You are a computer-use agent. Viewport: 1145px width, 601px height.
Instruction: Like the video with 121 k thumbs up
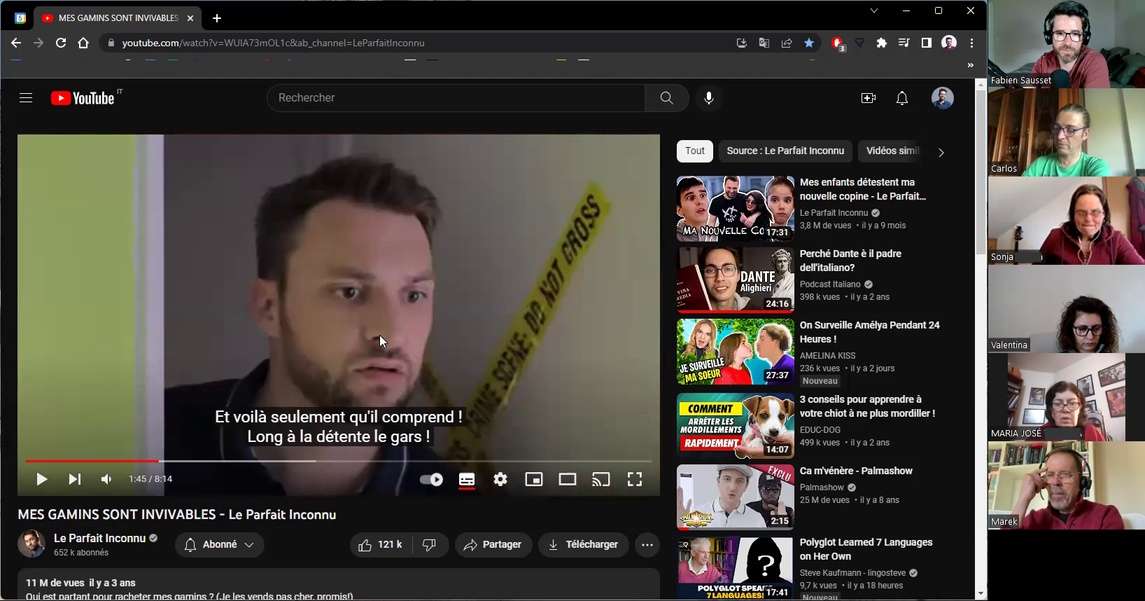click(380, 545)
